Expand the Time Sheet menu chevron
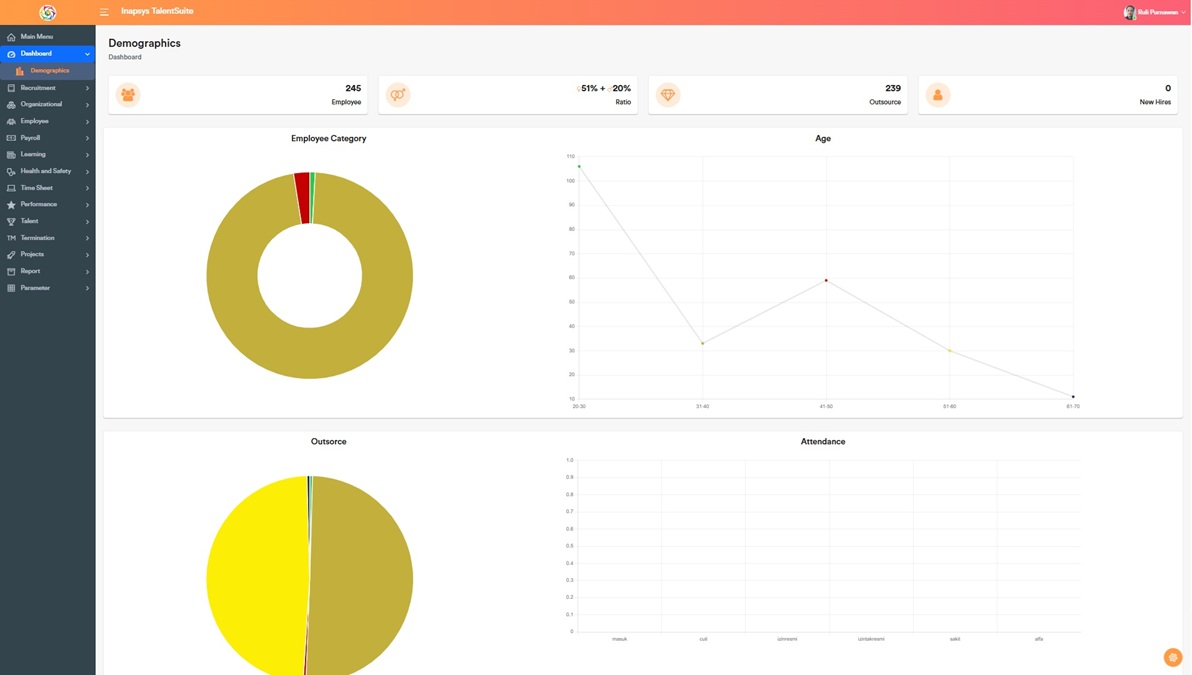Viewport: 1192px width, 675px height. pyautogui.click(x=87, y=189)
